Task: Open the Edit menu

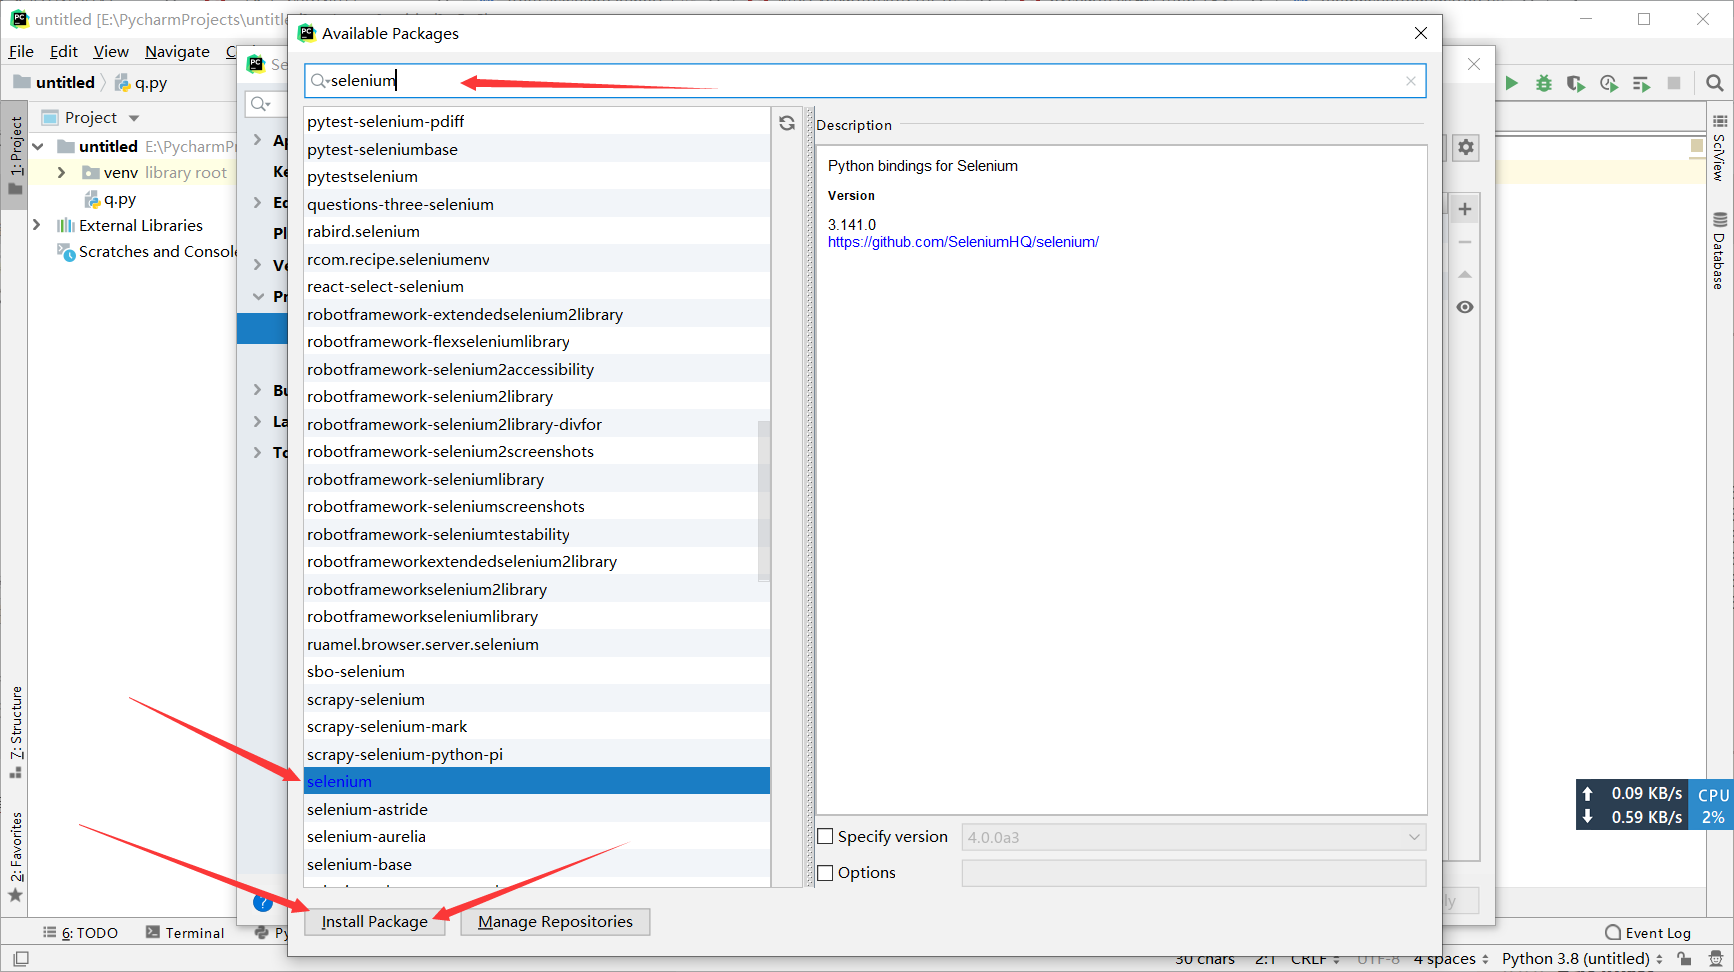Action: 64,51
